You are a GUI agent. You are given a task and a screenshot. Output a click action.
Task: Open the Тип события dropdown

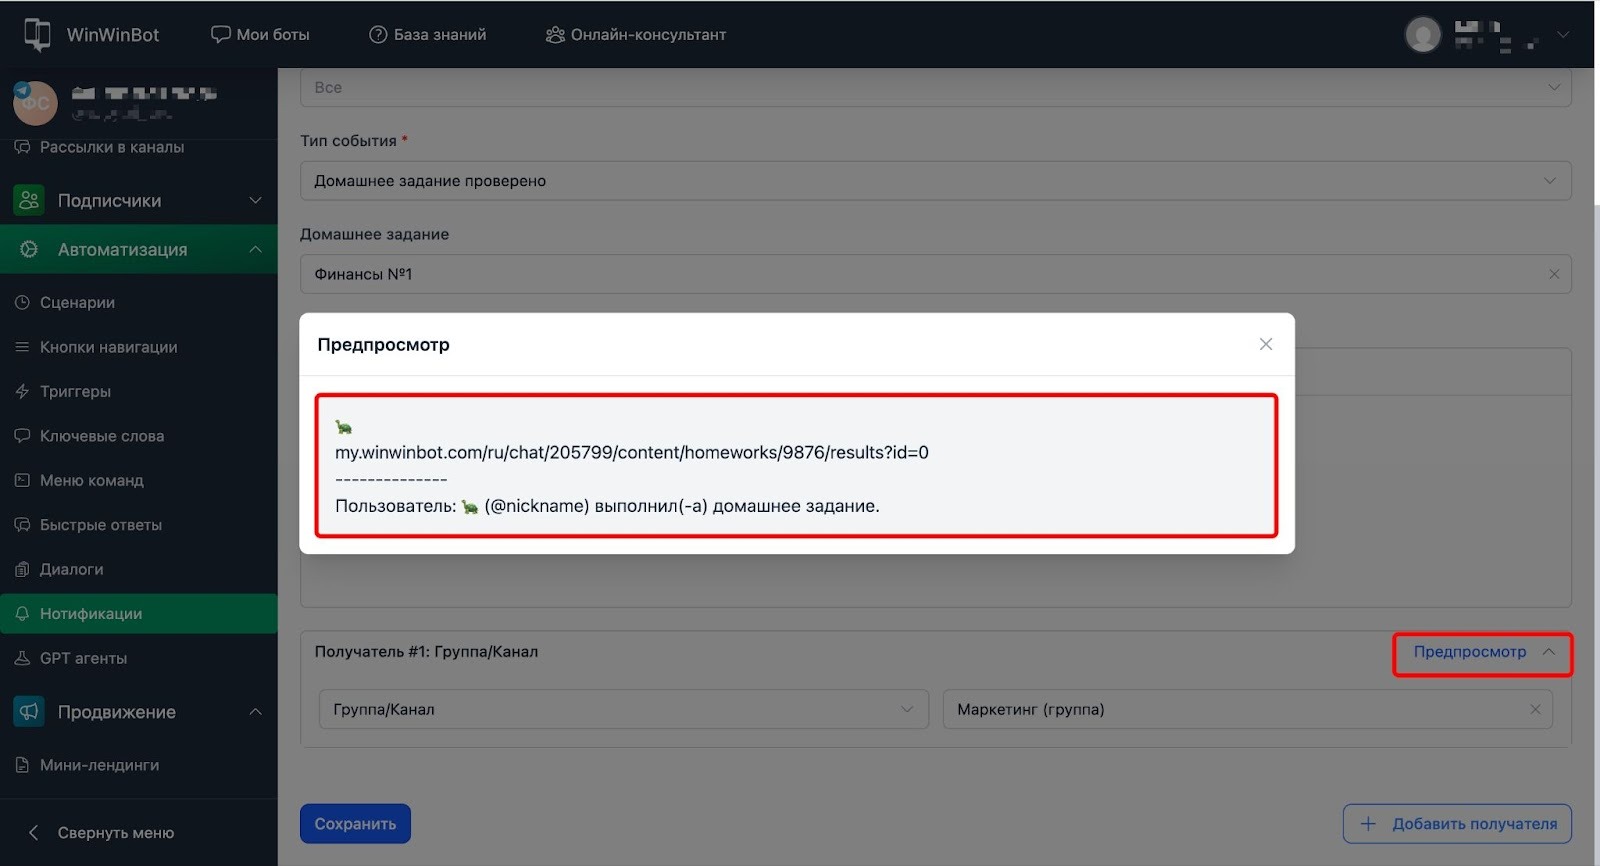tap(935, 181)
